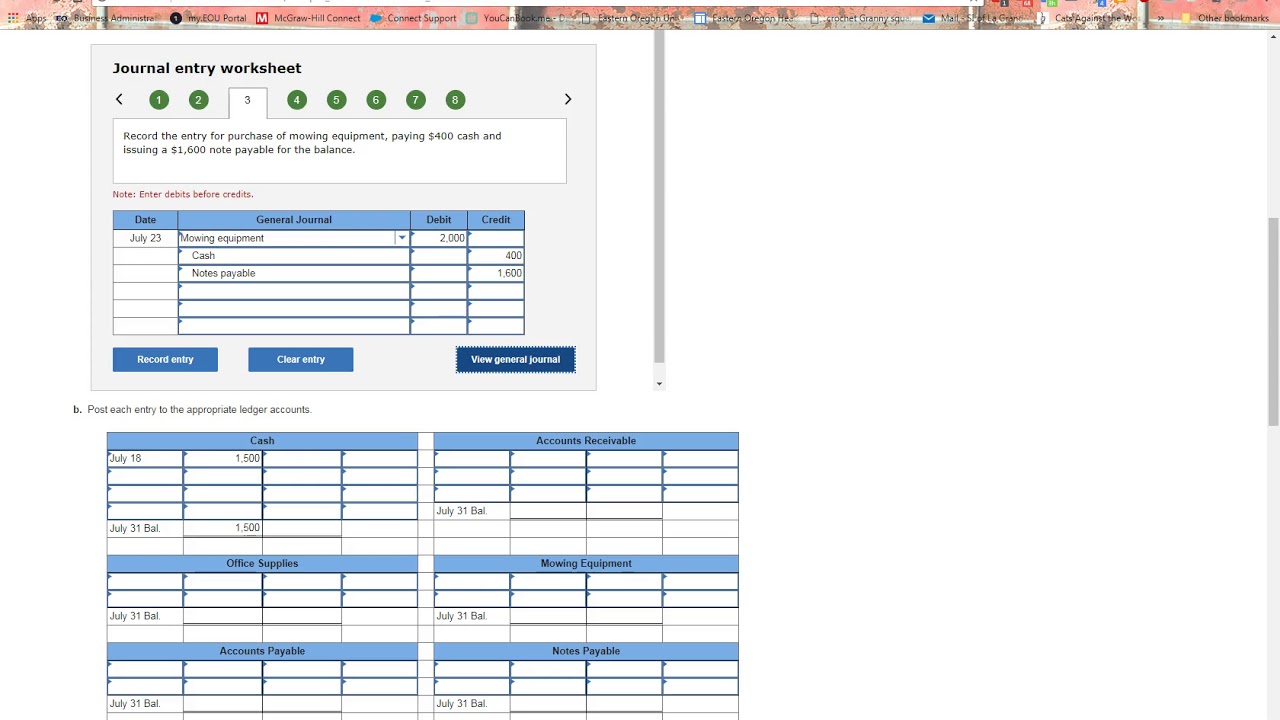The height and width of the screenshot is (720, 1280).
Task: Go to next journal entry arrow
Action: (x=568, y=99)
